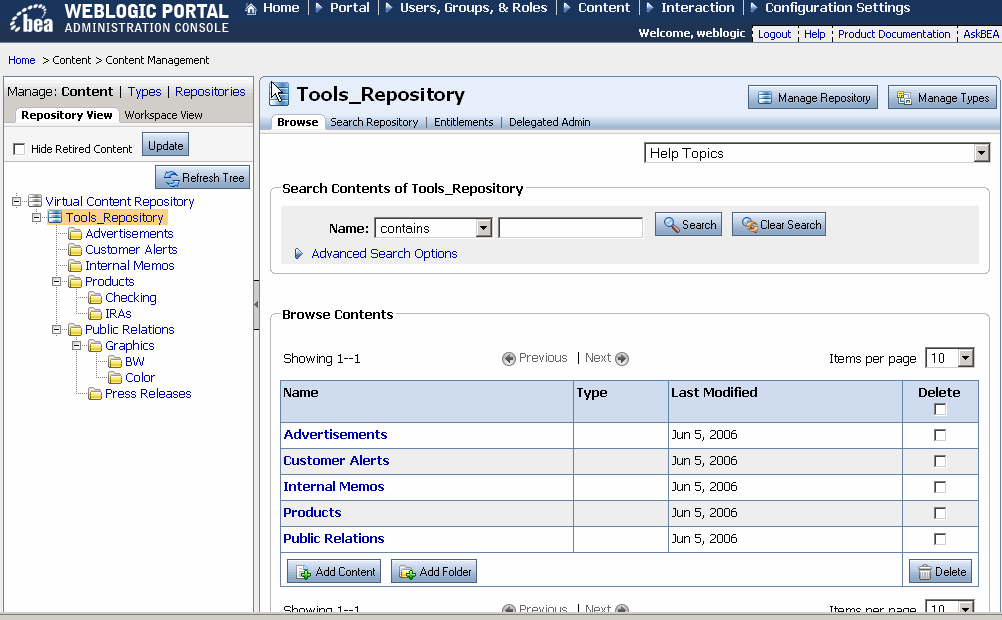This screenshot has height=620, width=1002.
Task: Check delete box for Internal Memos row
Action: tap(940, 487)
